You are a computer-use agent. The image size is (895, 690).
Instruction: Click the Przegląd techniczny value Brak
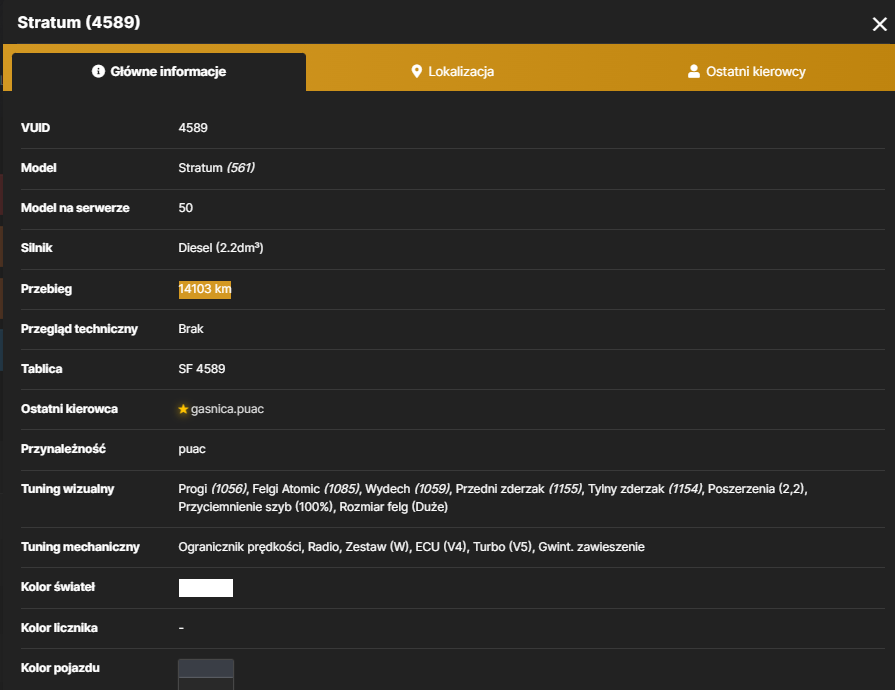(x=191, y=329)
